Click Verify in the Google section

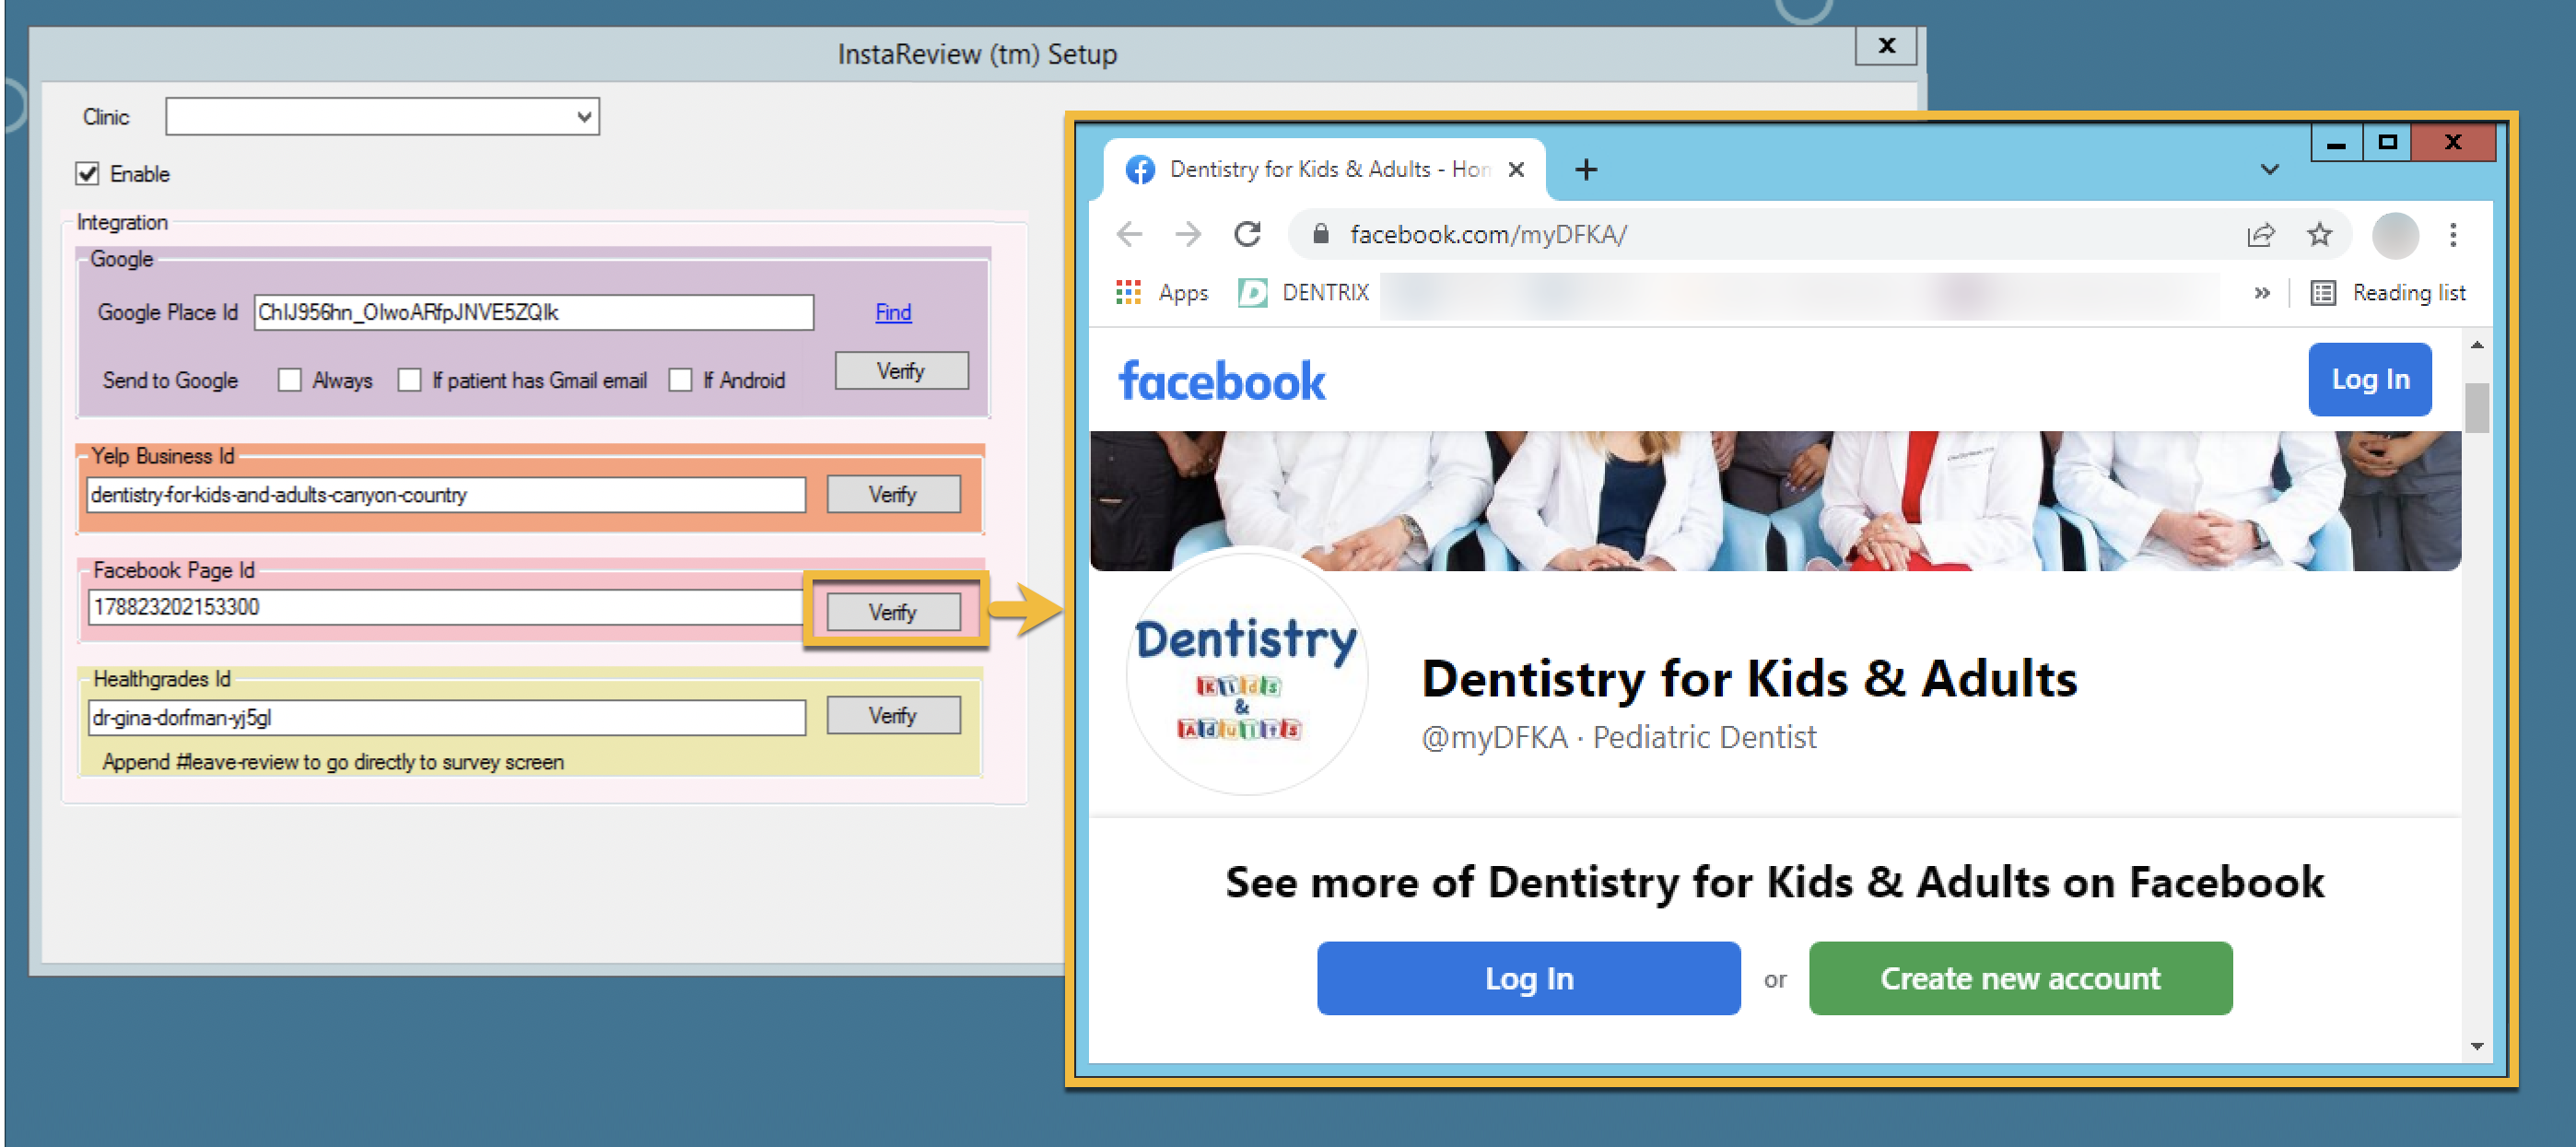[901, 370]
